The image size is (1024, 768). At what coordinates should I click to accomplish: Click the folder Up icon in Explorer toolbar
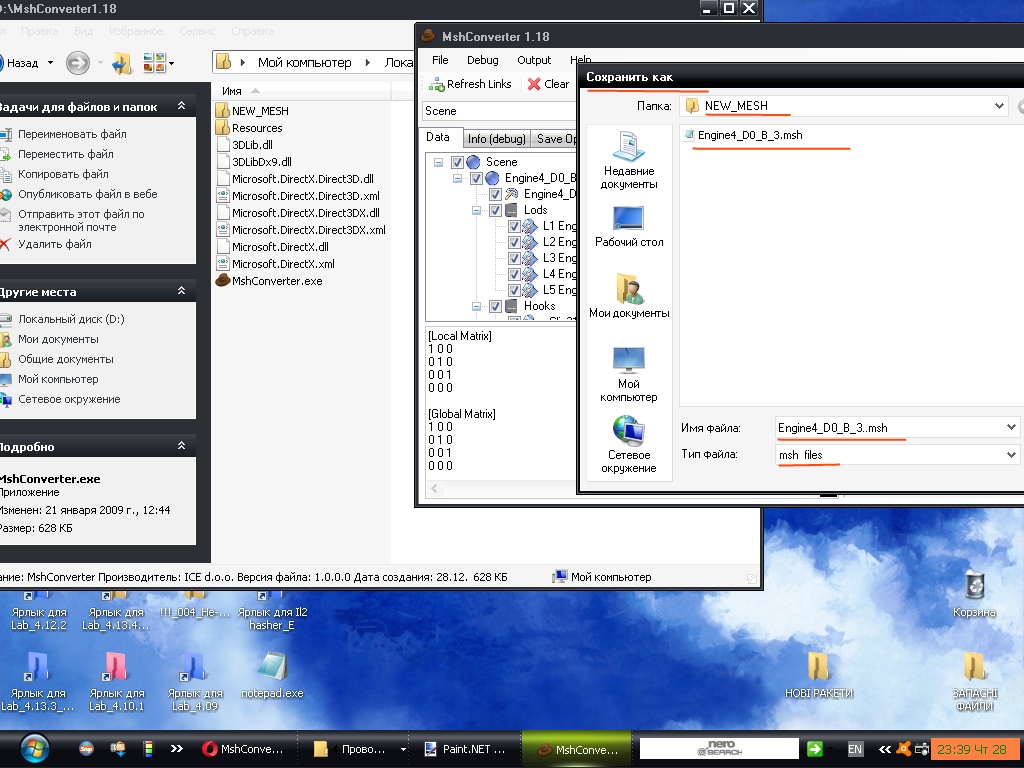click(122, 63)
